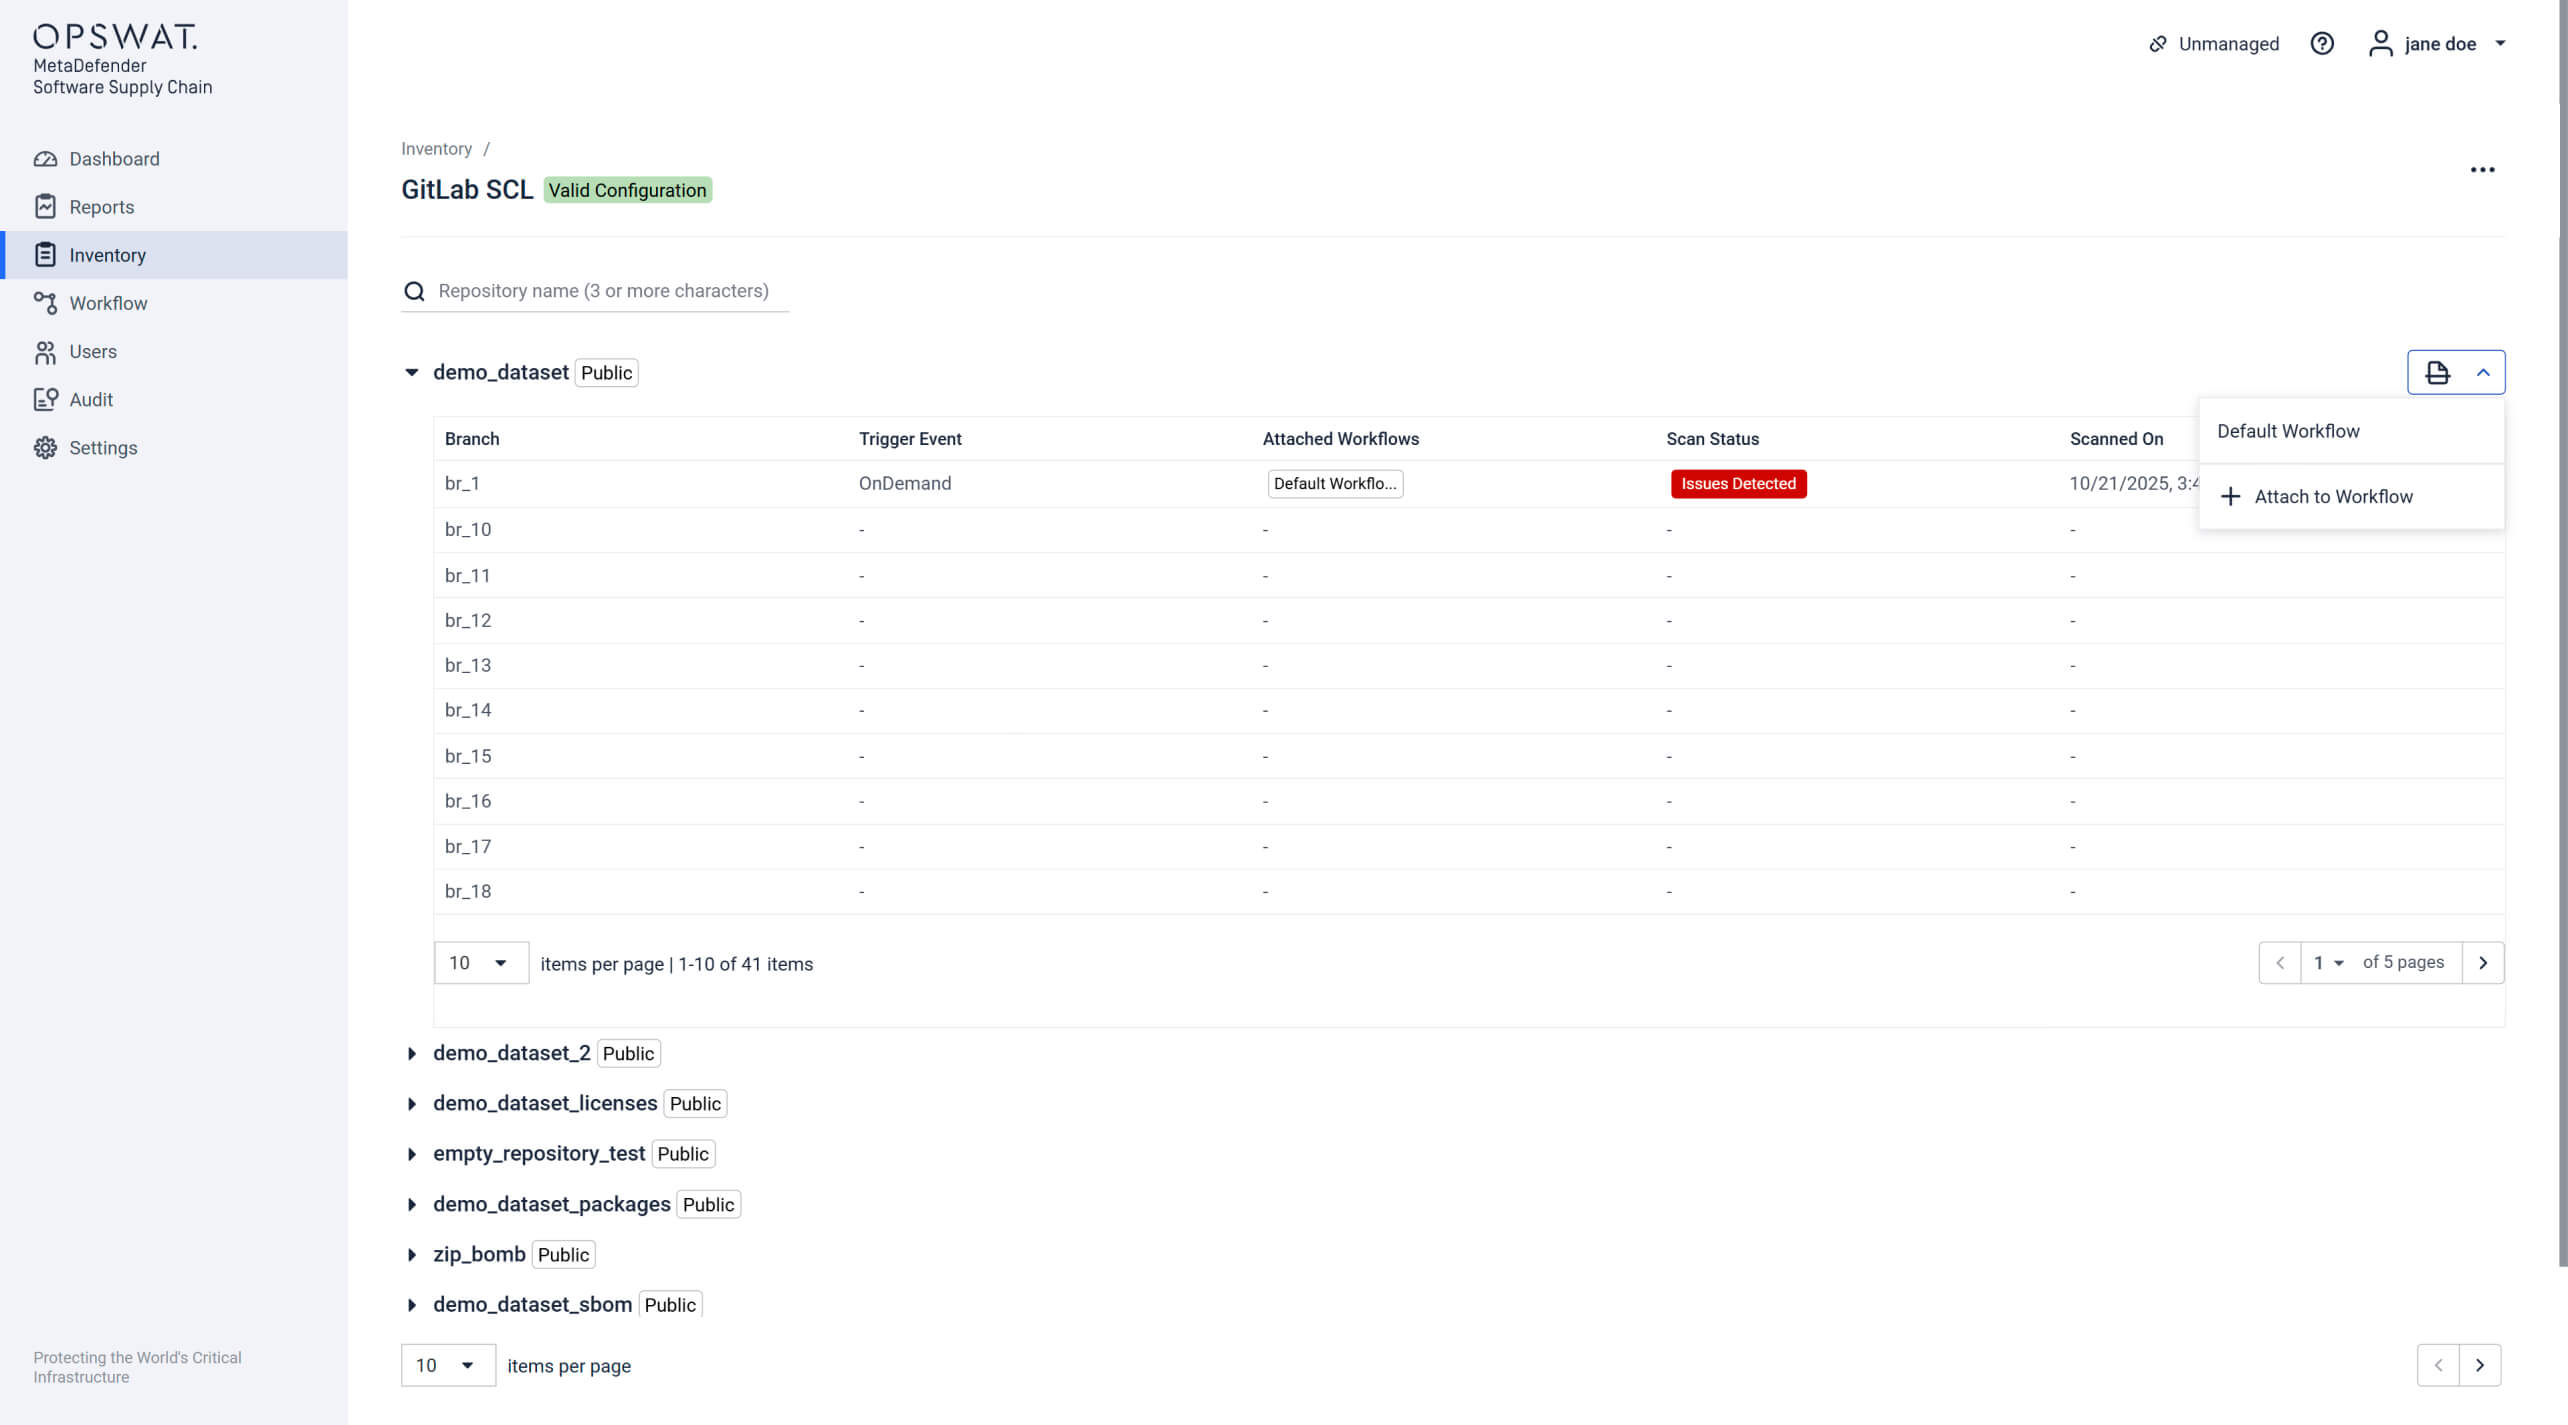Click the scan repository icon button
Image resolution: width=2568 pixels, height=1425 pixels.
(2437, 373)
